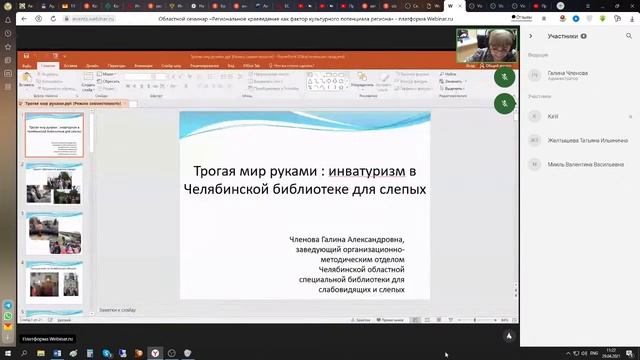Select slide 2 thumbnail with photo collage

tap(54, 184)
